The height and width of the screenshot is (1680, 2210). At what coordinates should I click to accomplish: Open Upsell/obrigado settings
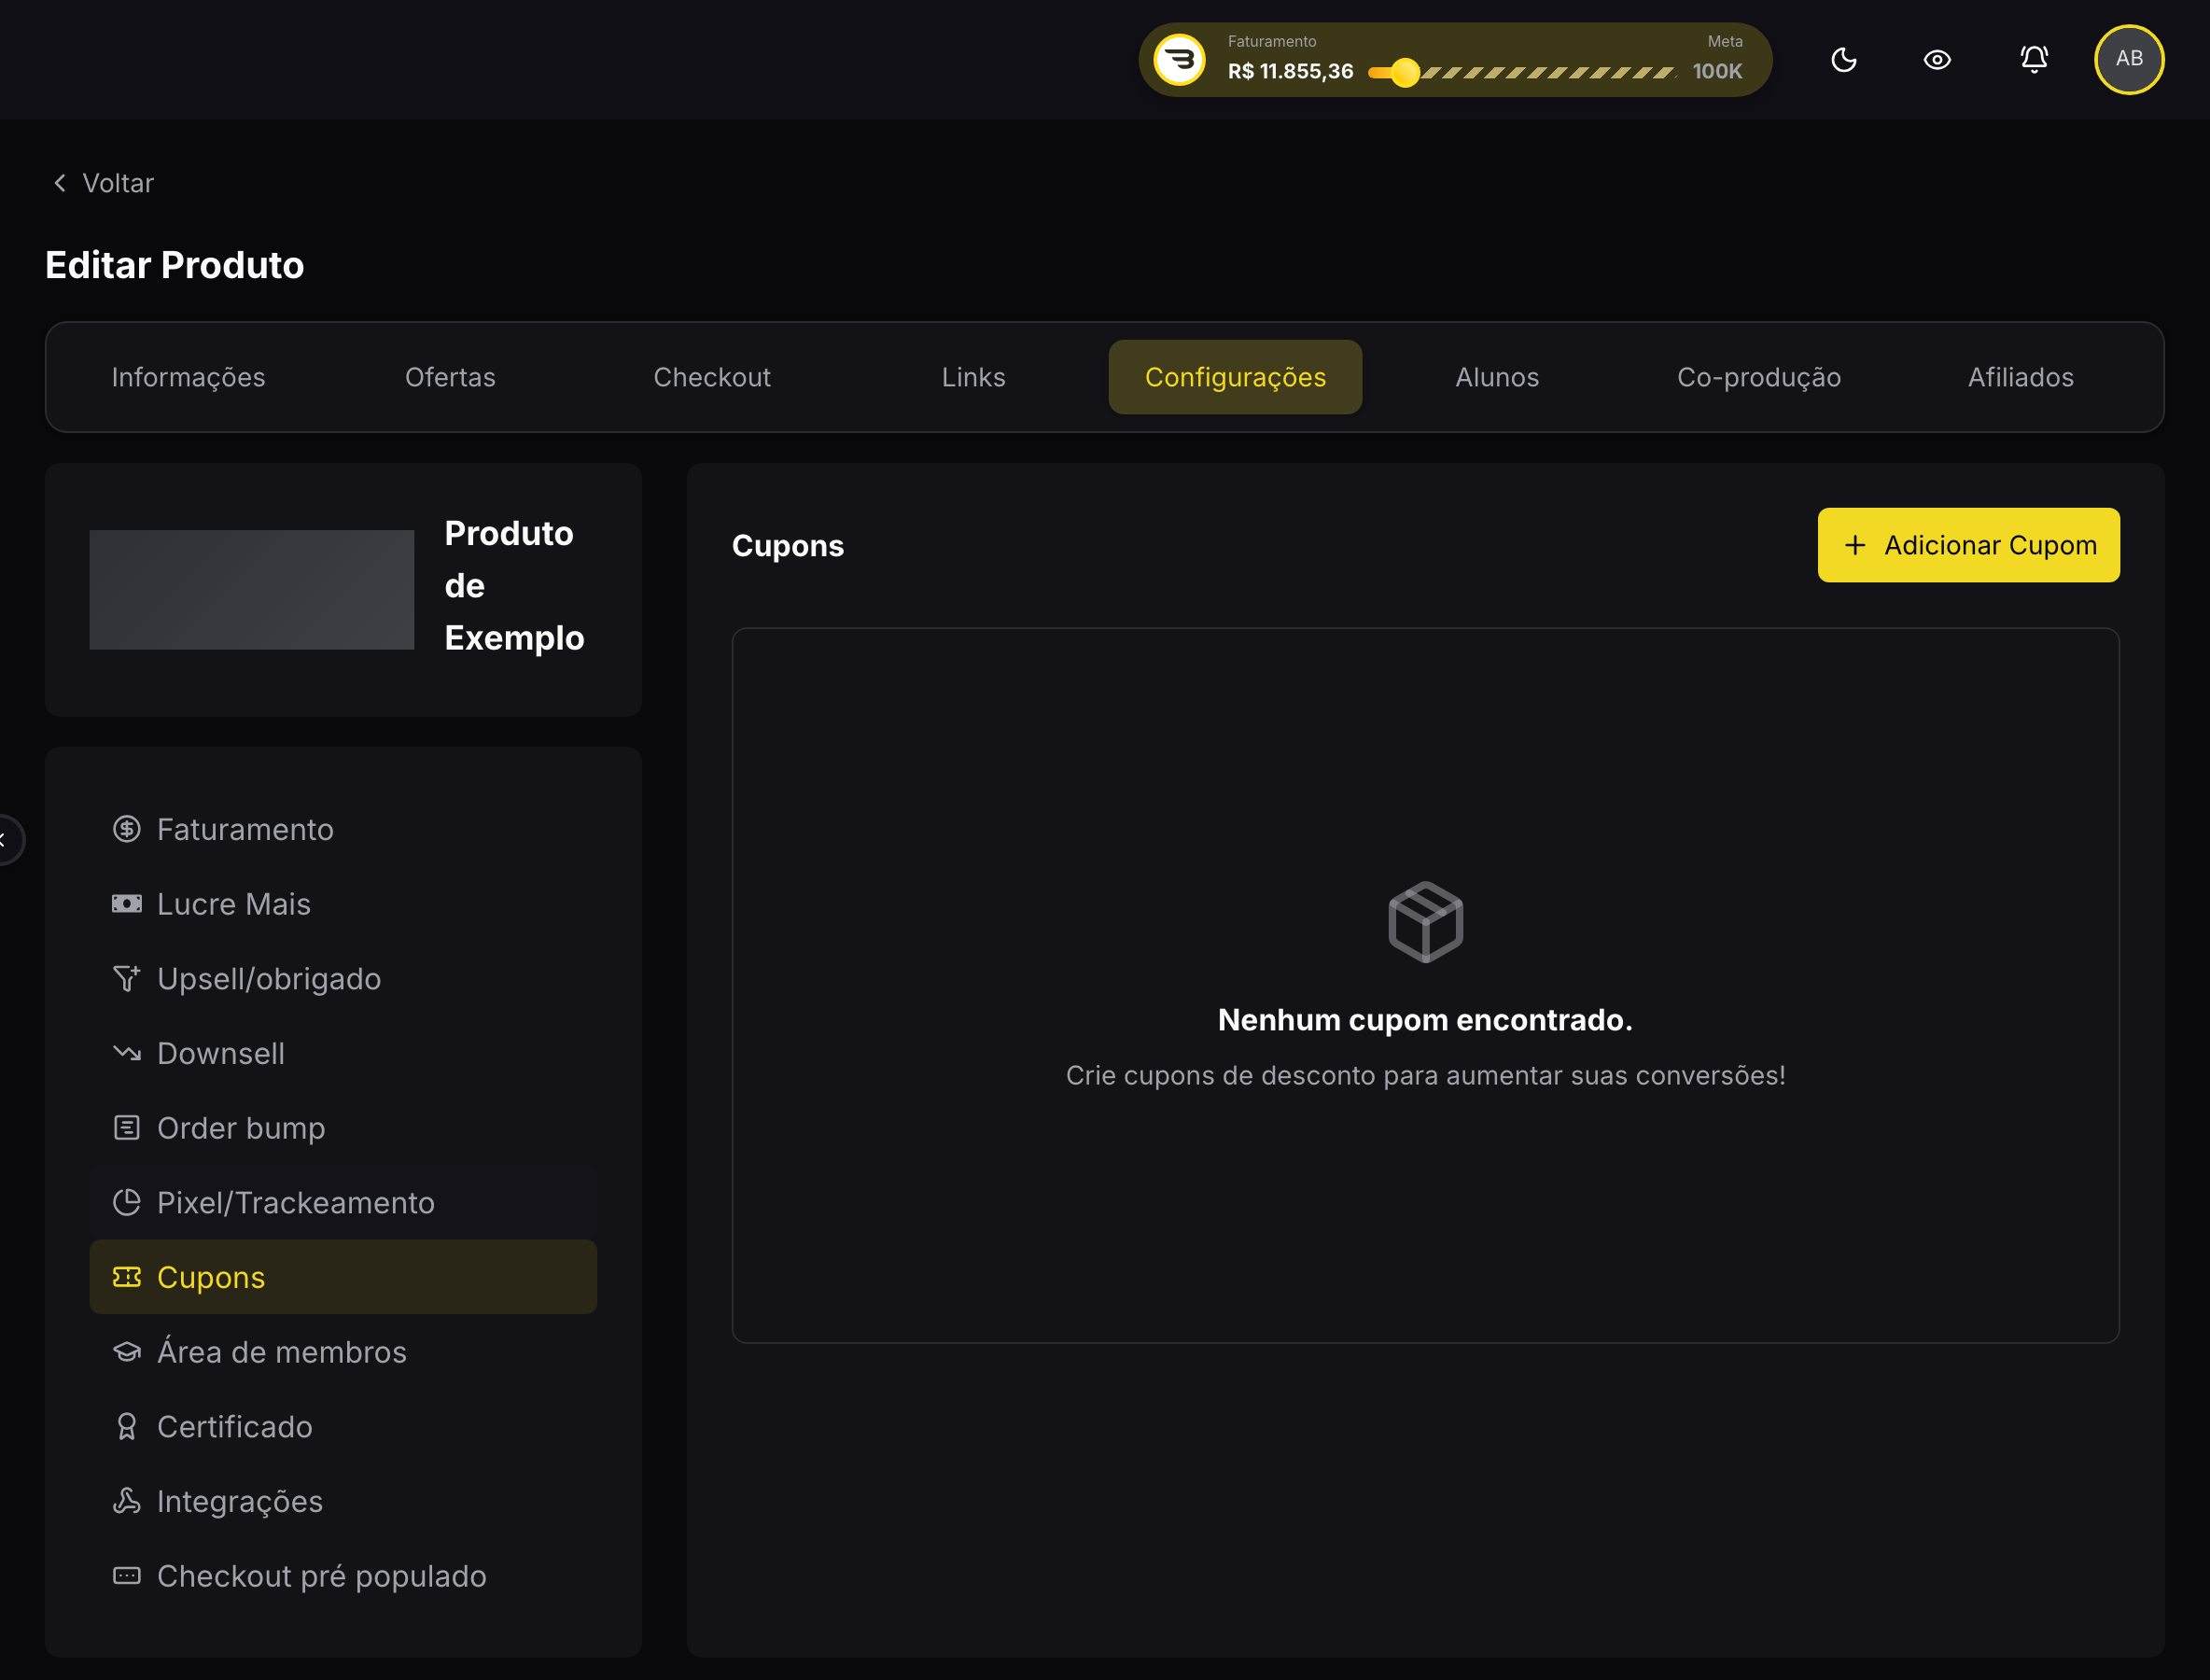[x=343, y=978]
